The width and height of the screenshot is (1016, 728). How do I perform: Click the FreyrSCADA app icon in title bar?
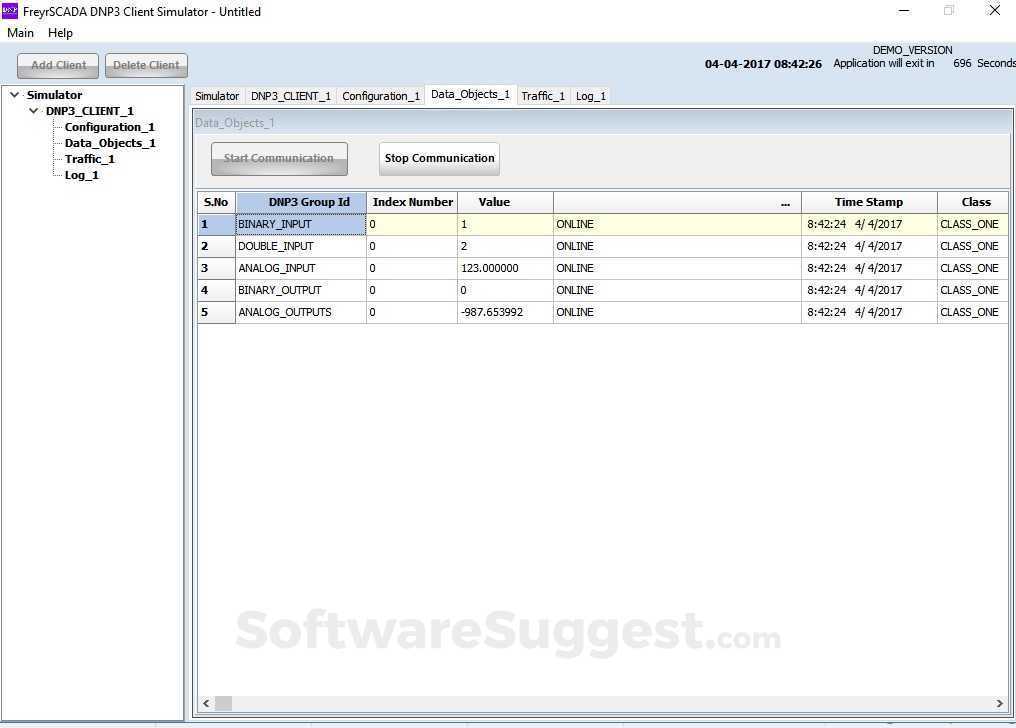tap(12, 11)
